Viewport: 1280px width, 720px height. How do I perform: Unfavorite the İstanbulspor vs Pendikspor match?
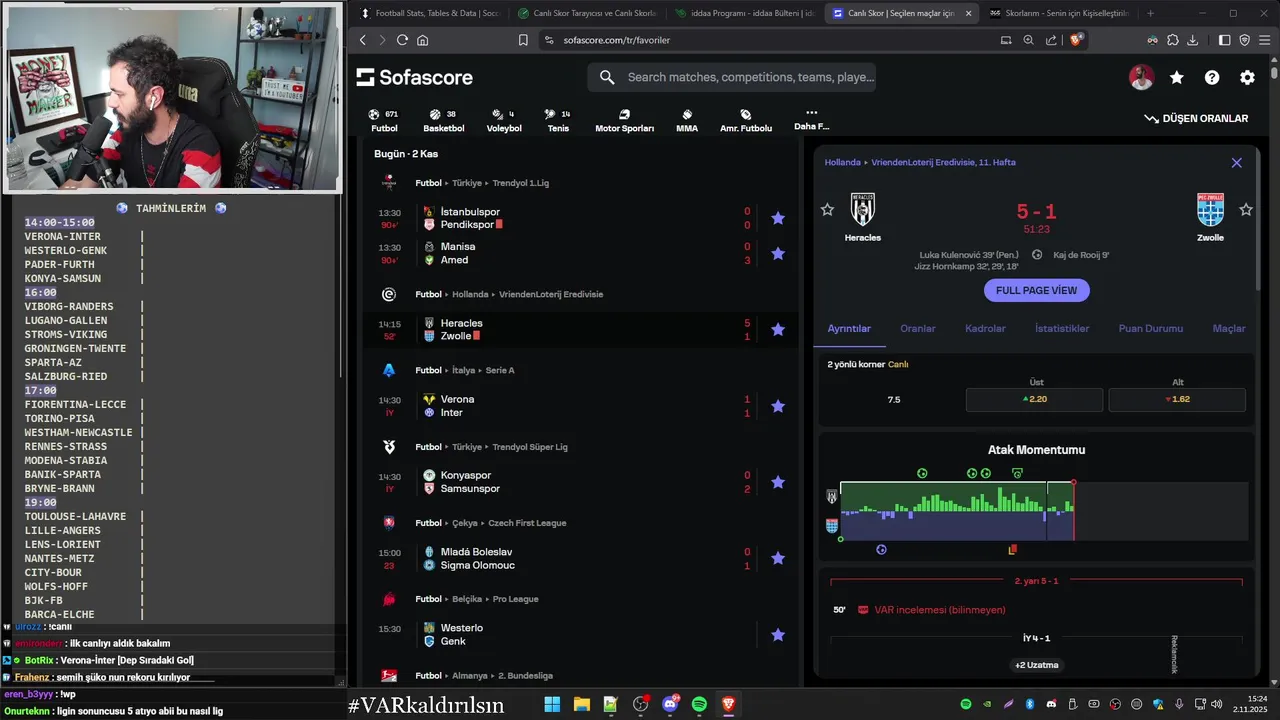point(778,218)
